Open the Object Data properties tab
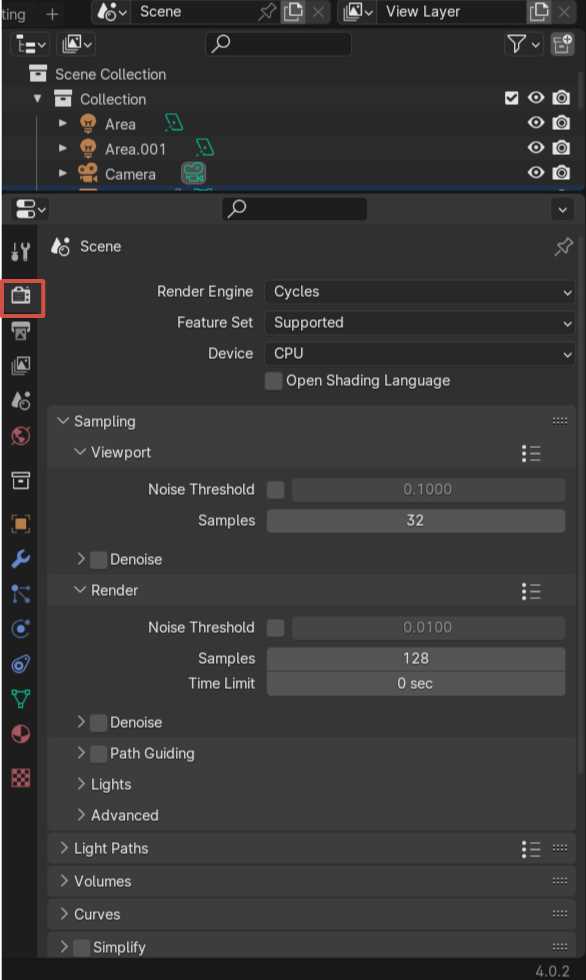Viewport: 586px width, 980px height. (x=21, y=699)
